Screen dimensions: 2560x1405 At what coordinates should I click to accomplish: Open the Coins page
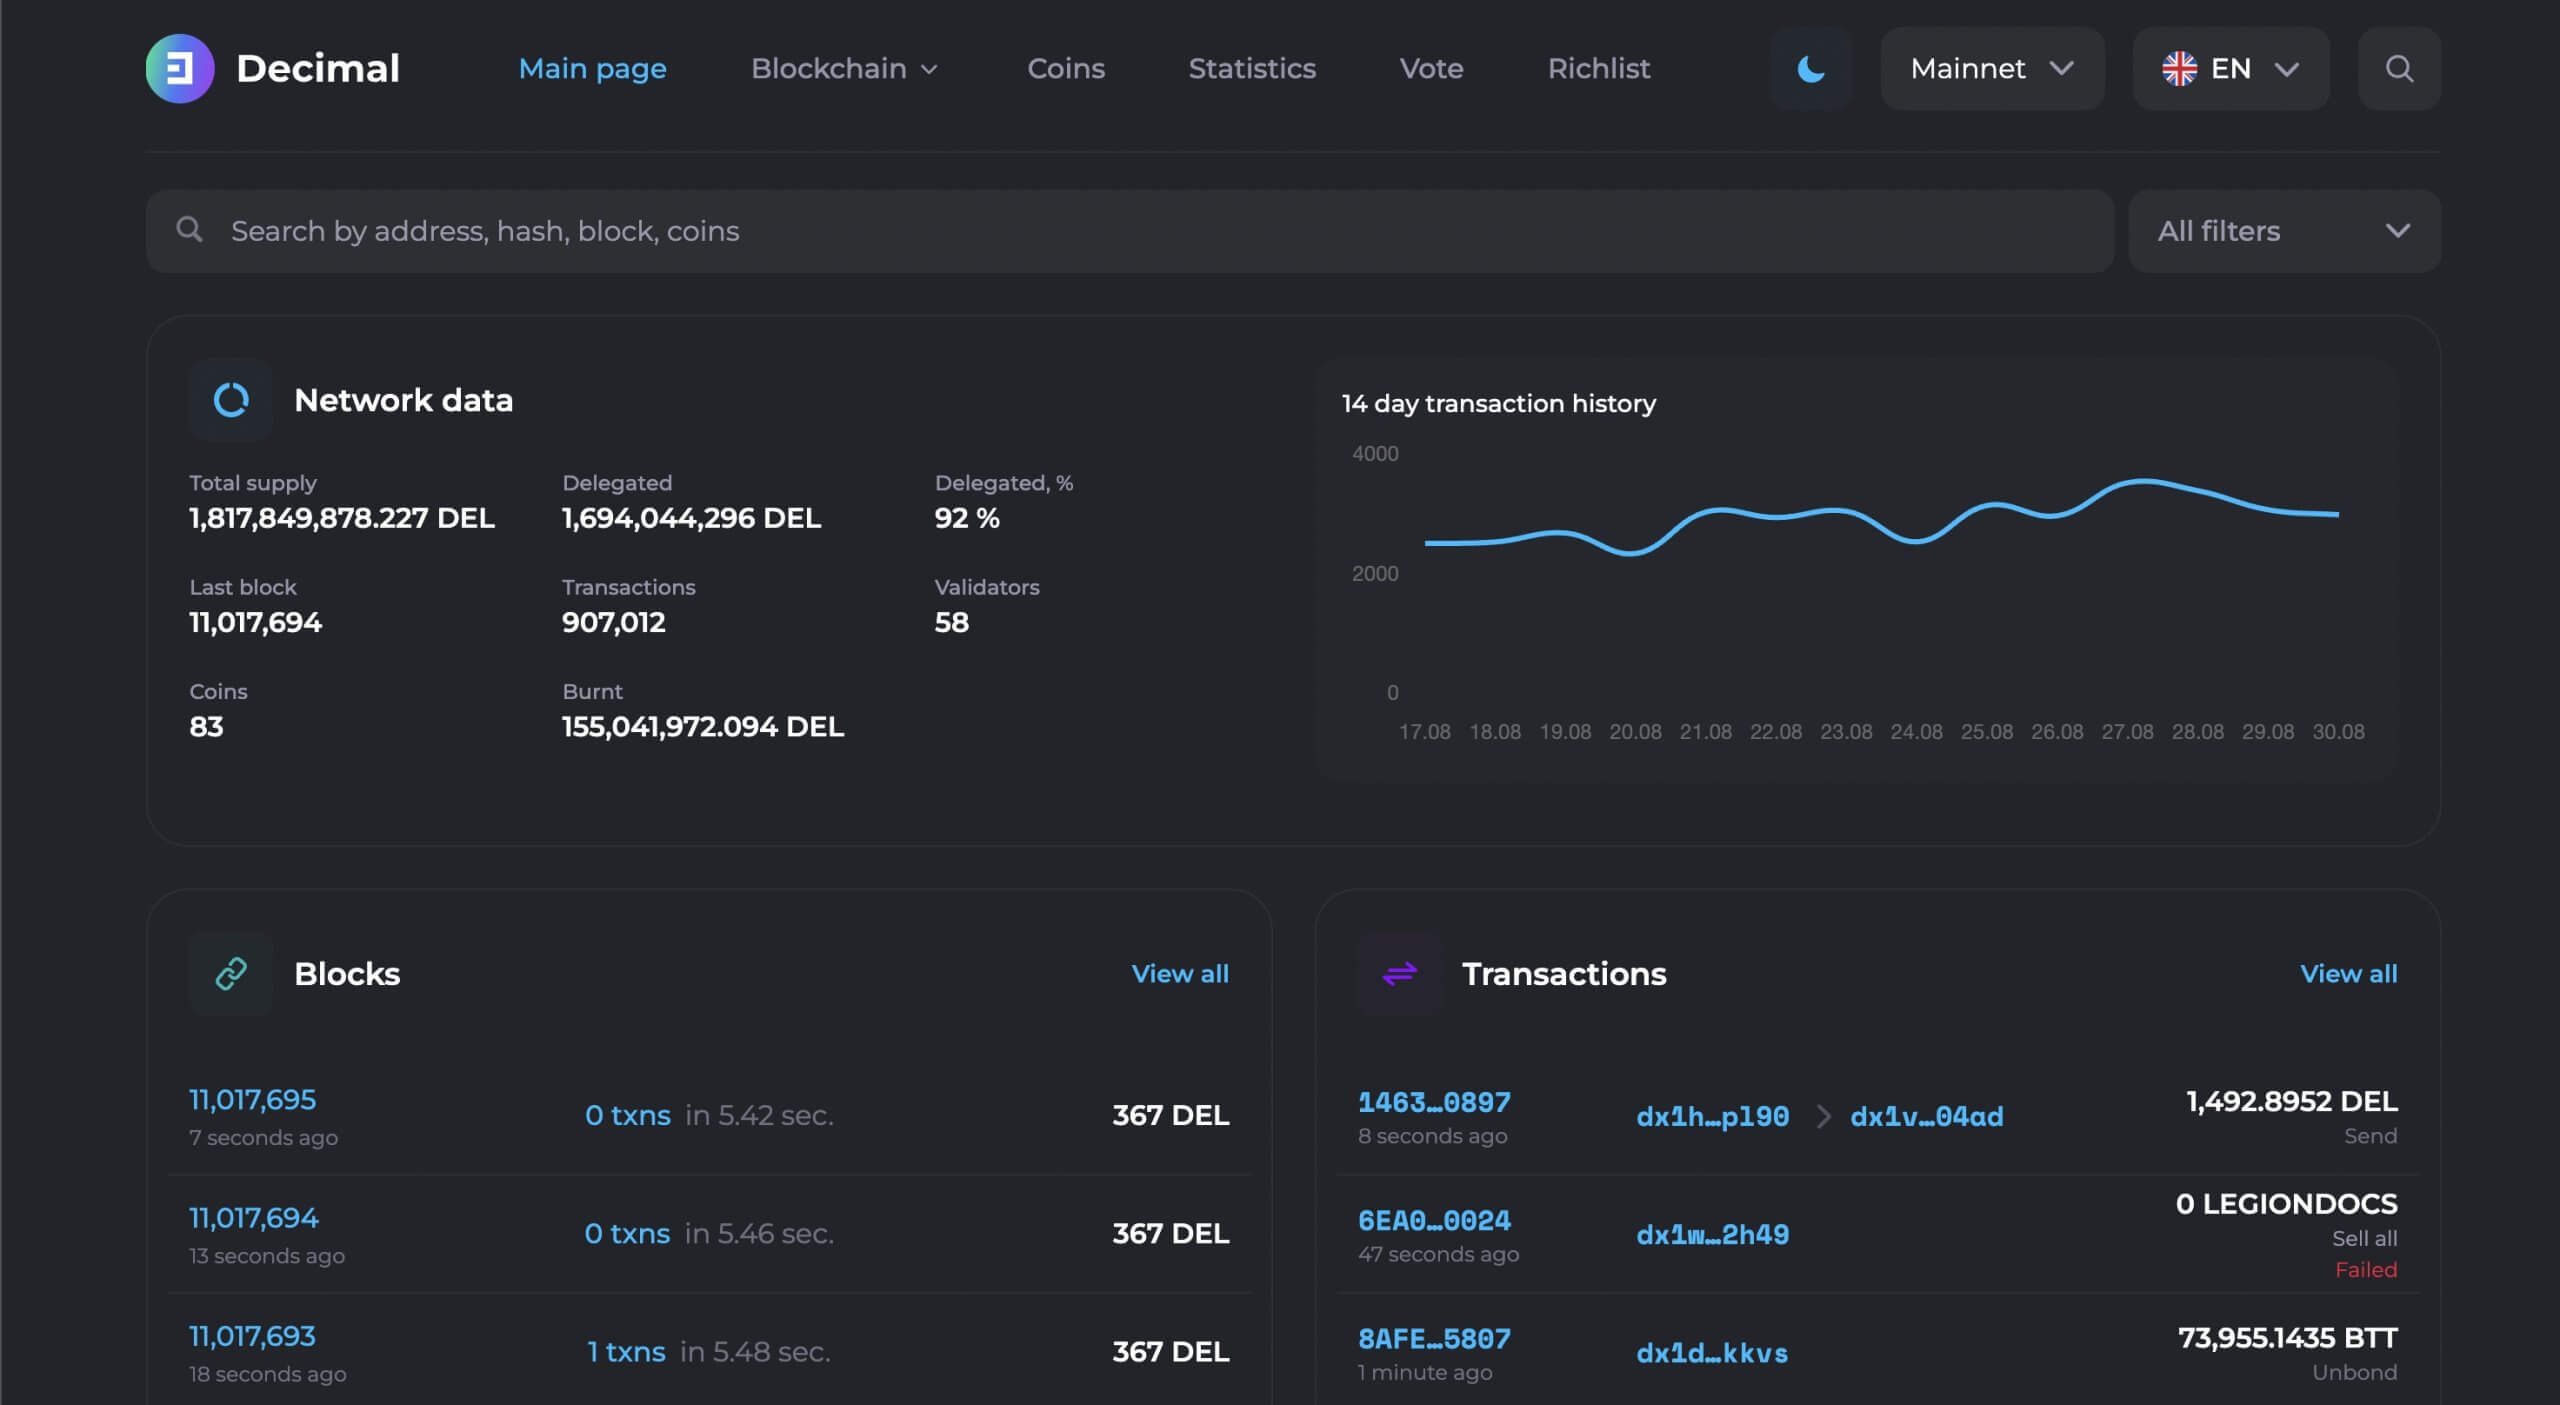(1066, 68)
